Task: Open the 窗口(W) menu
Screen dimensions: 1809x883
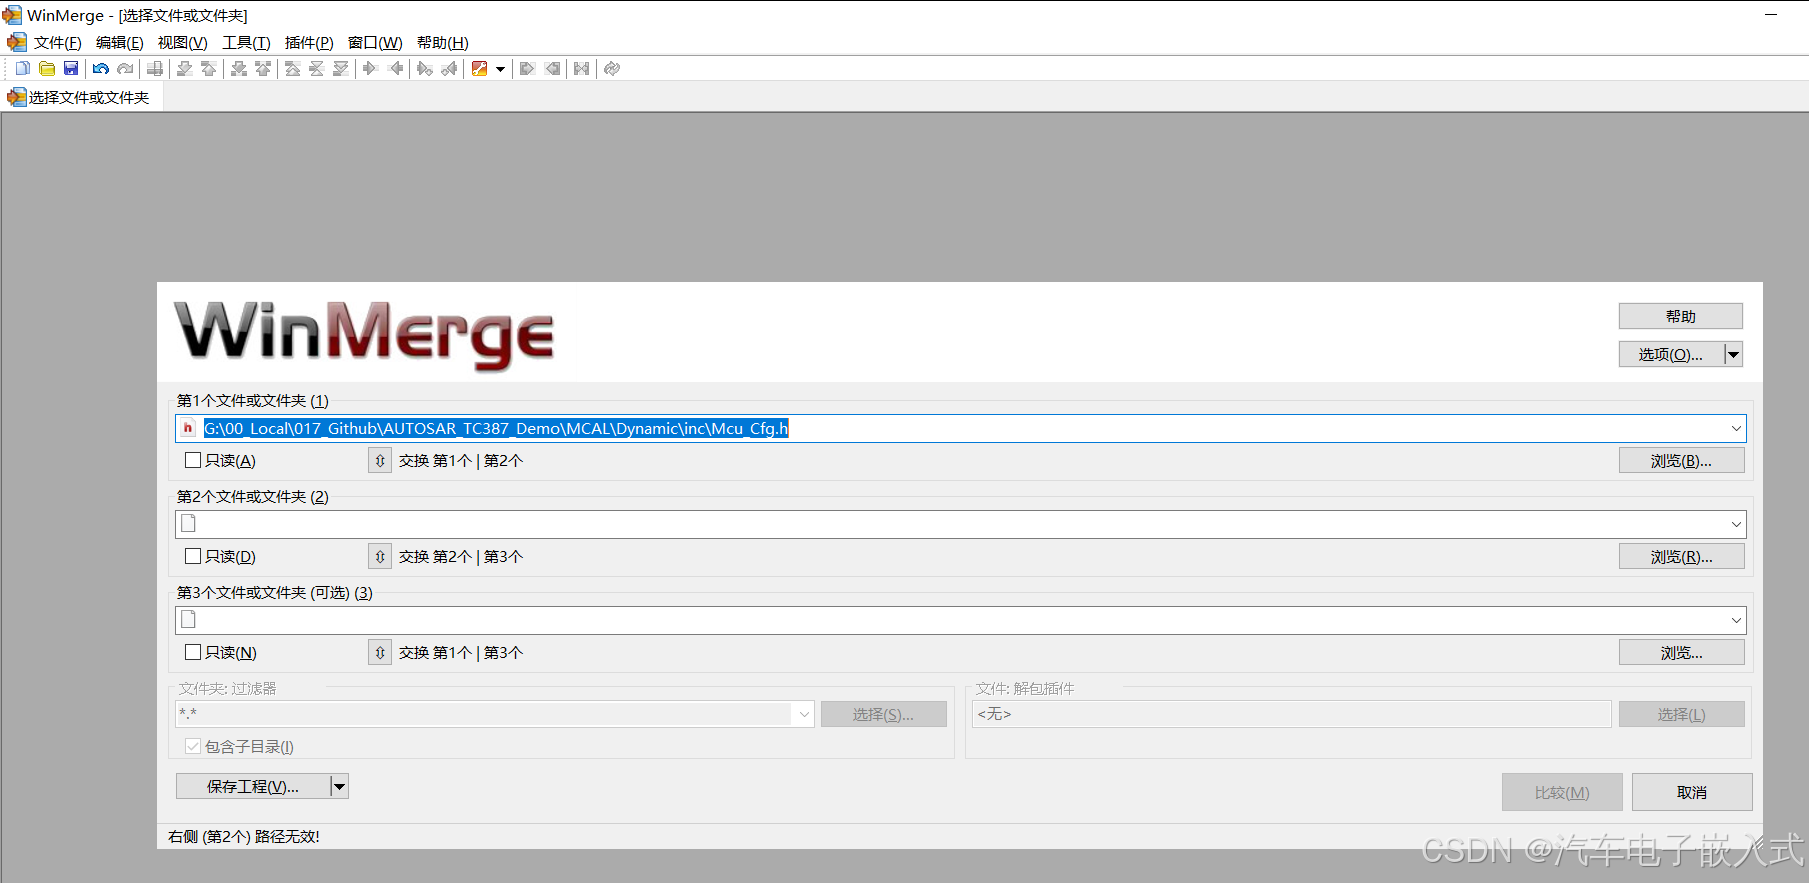Action: click(x=375, y=42)
